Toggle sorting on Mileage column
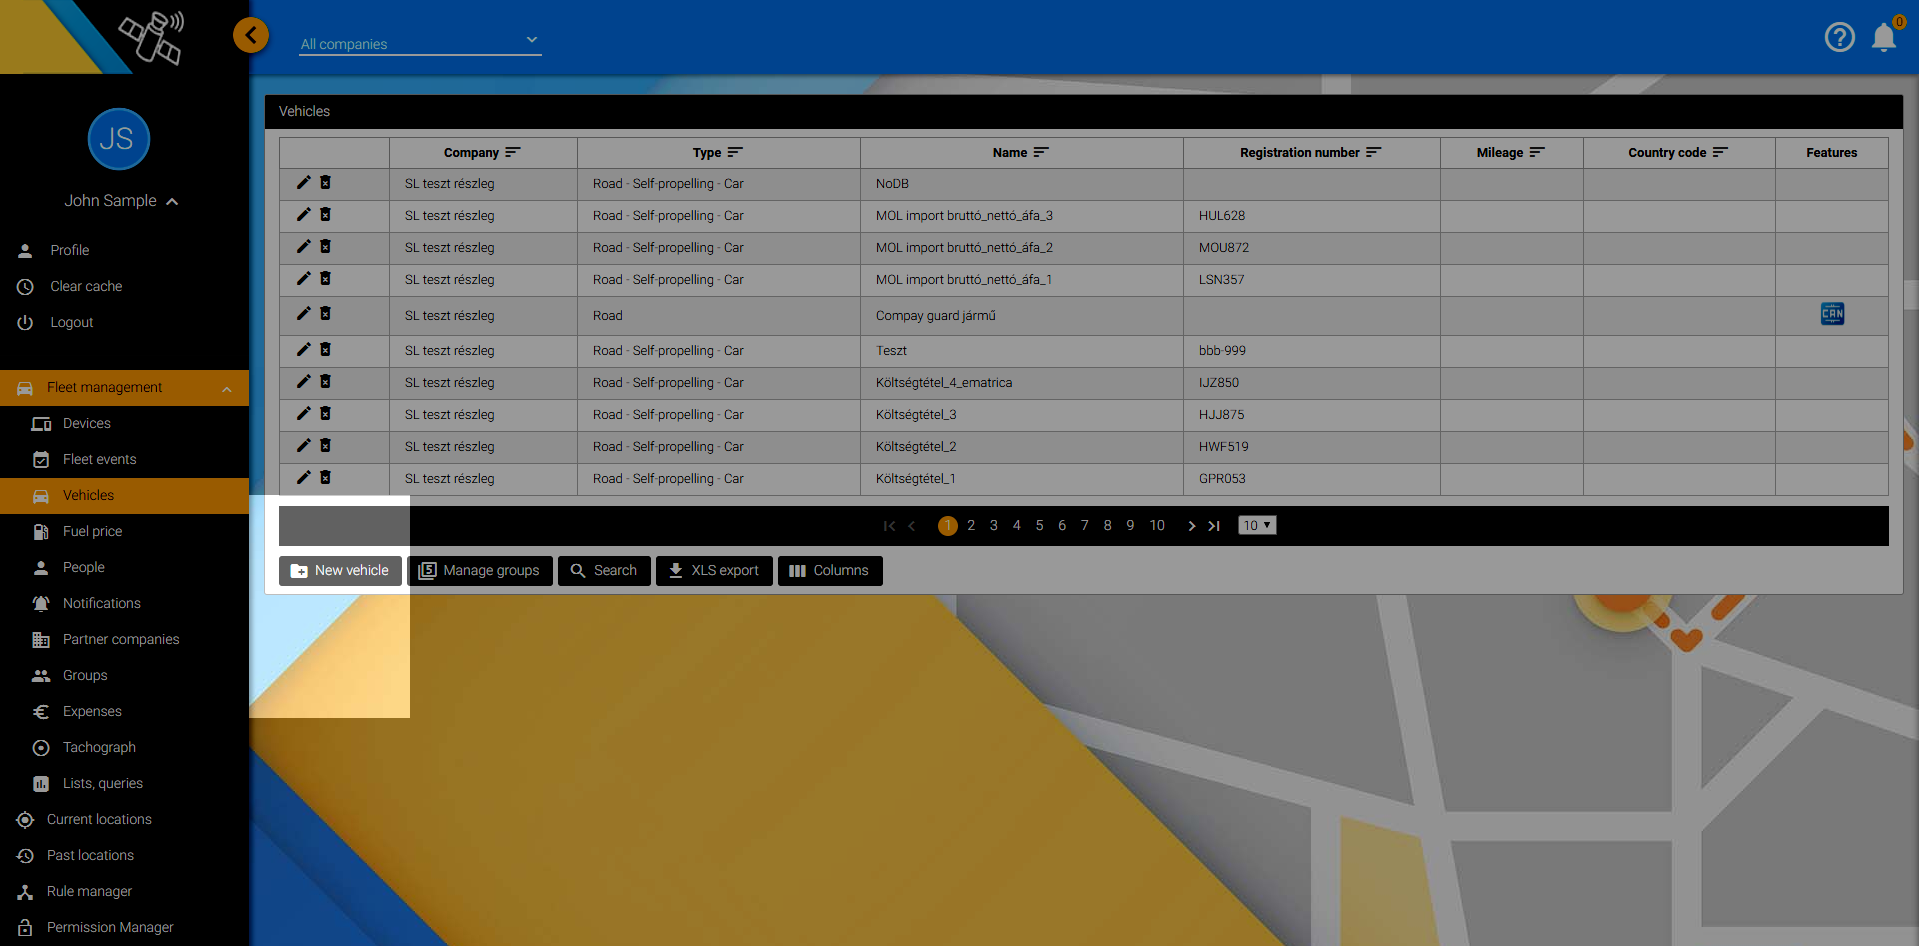 1536,153
